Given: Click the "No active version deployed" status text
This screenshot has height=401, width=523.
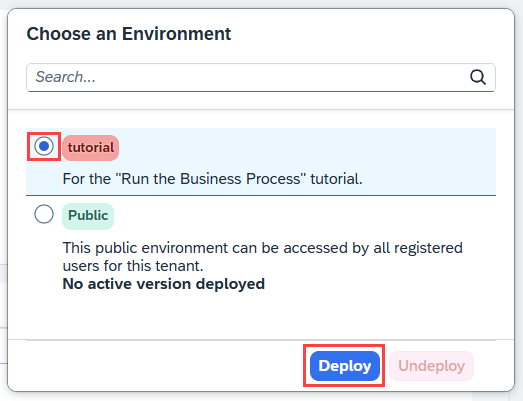Looking at the screenshot, I should click(x=163, y=284).
